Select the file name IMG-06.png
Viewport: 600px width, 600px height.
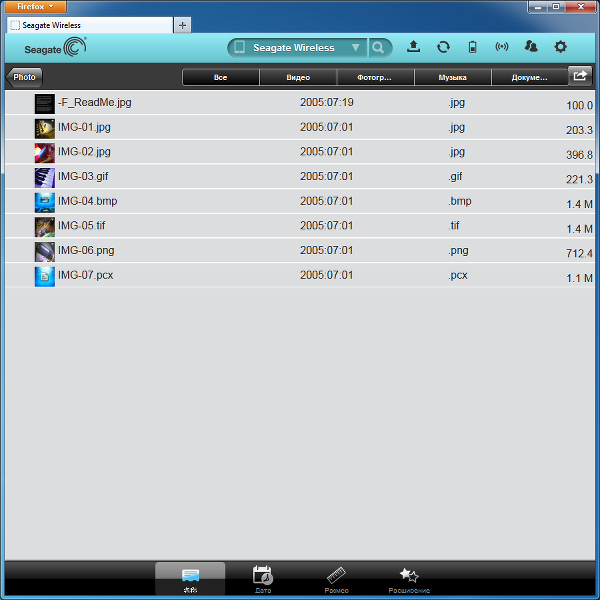click(x=86, y=250)
